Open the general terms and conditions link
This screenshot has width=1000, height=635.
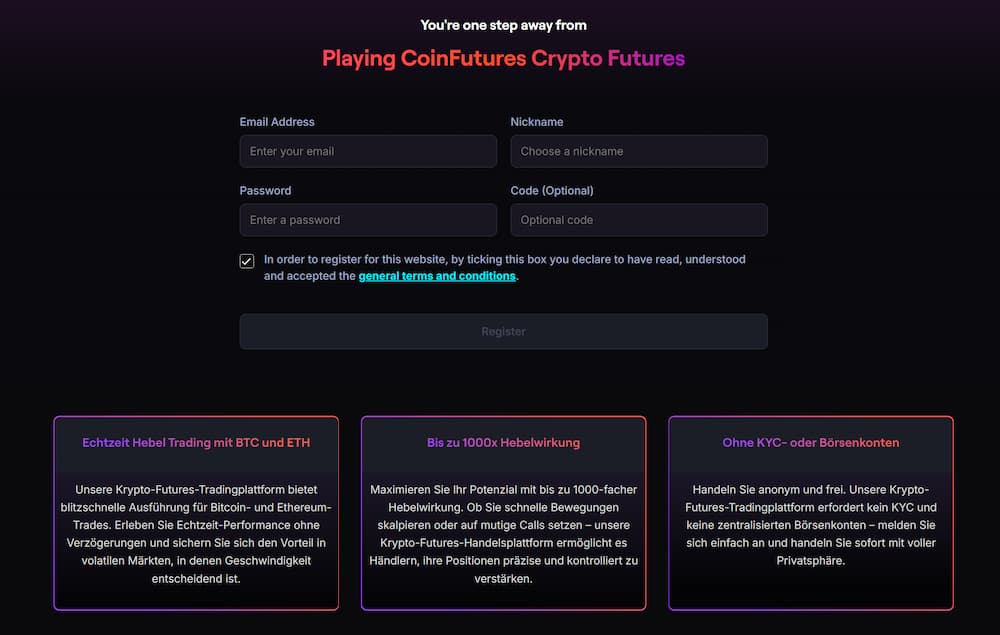[x=437, y=276]
